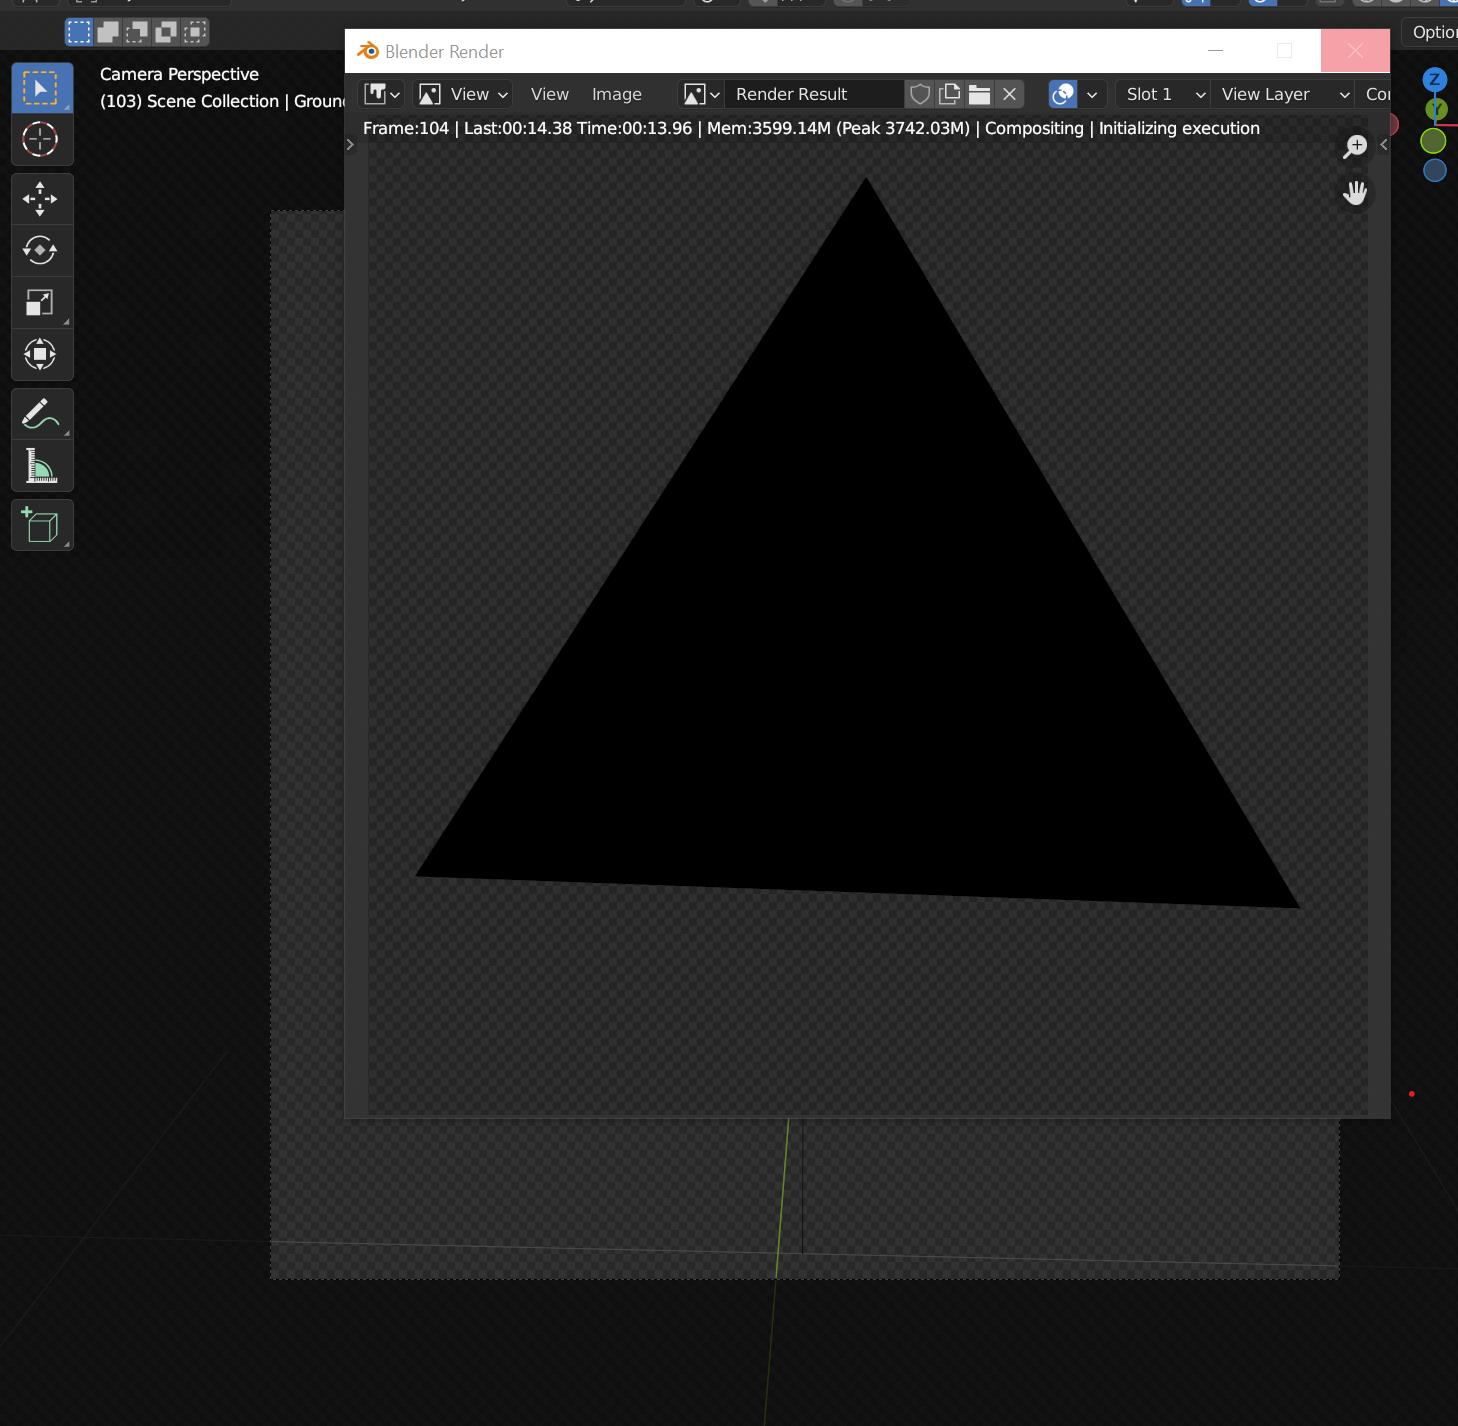Set selection mode to Extend

(x=107, y=32)
